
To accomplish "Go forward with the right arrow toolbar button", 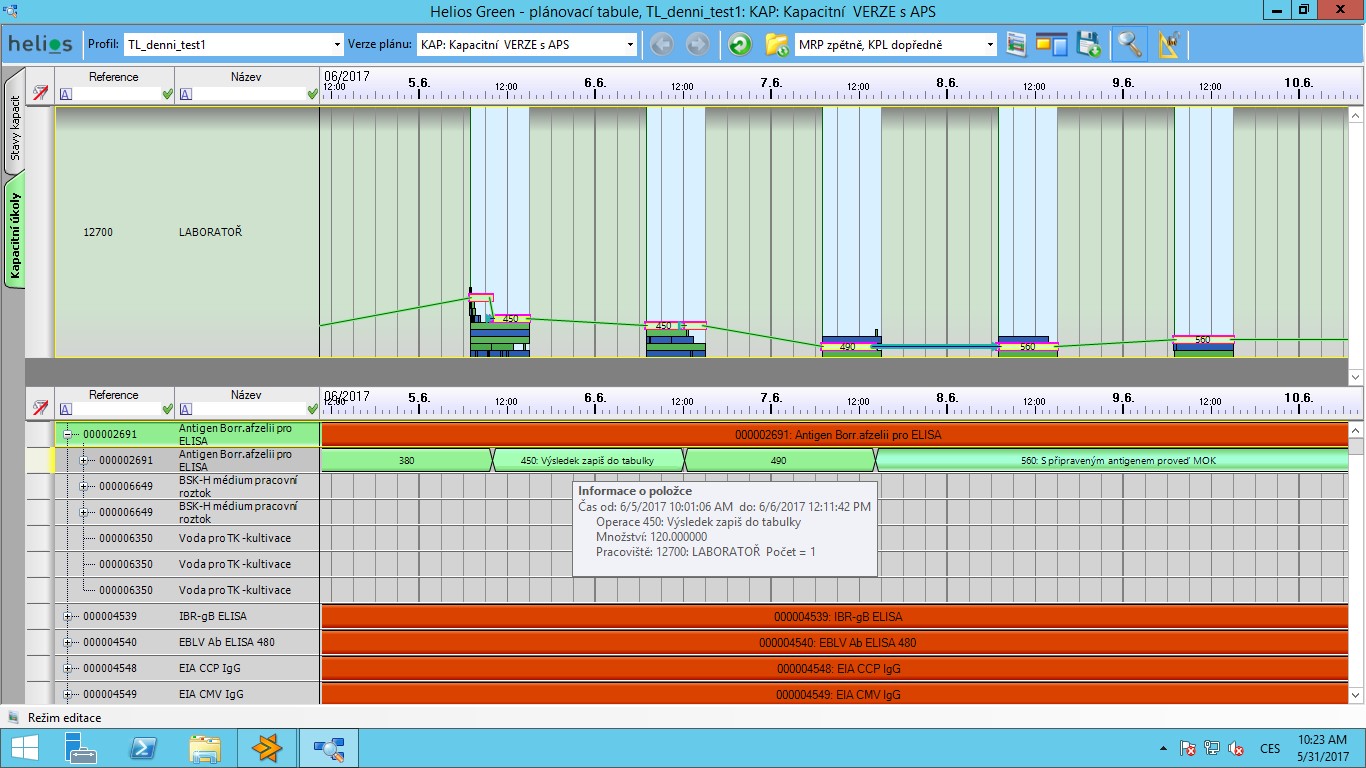I will coord(698,44).
